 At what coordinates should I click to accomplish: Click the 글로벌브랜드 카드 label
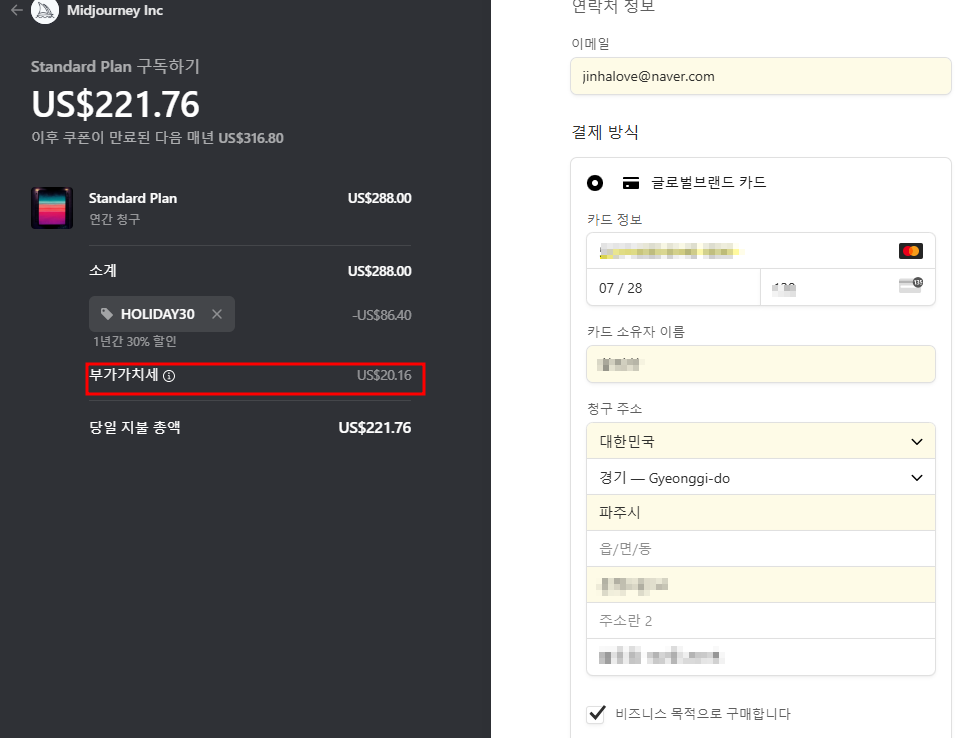click(x=708, y=182)
